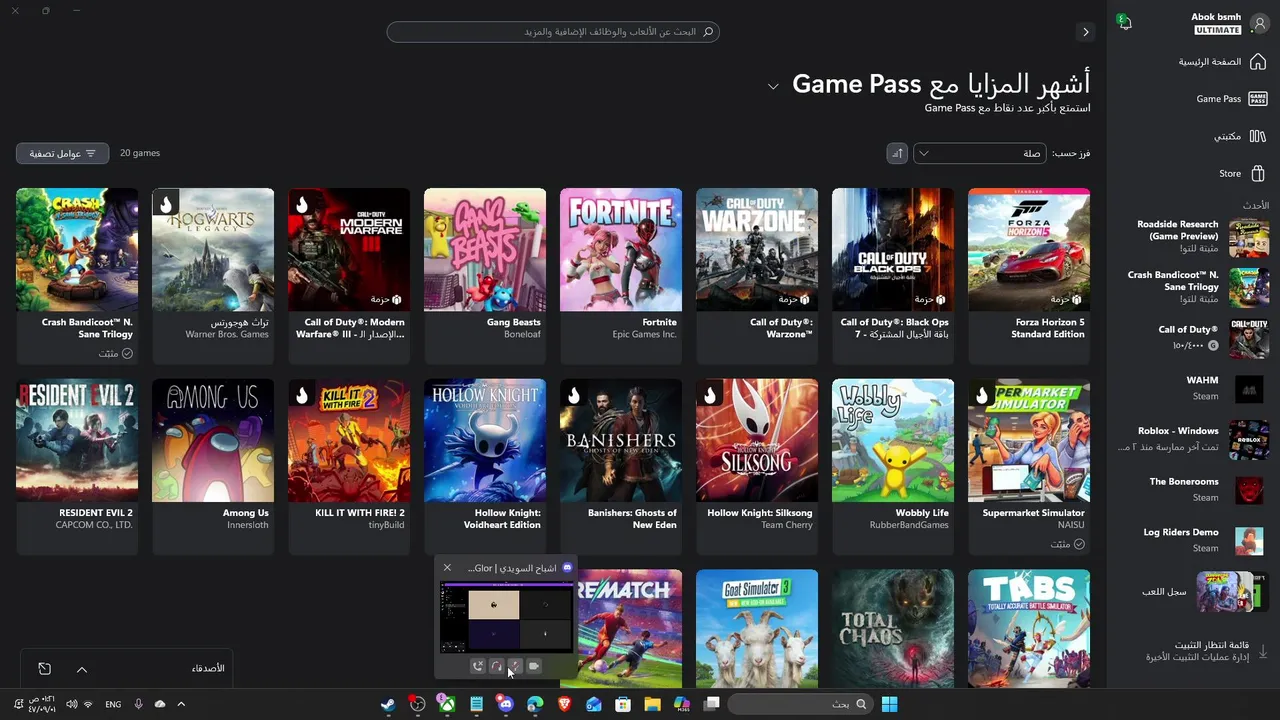Click the taskbar search box

pyautogui.click(x=800, y=704)
